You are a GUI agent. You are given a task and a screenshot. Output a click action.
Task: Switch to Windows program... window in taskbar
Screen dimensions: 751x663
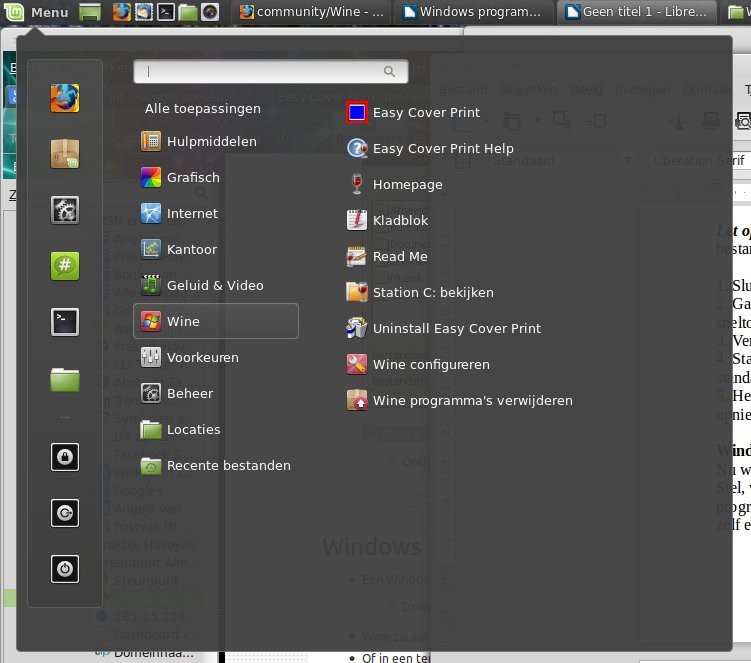[472, 12]
